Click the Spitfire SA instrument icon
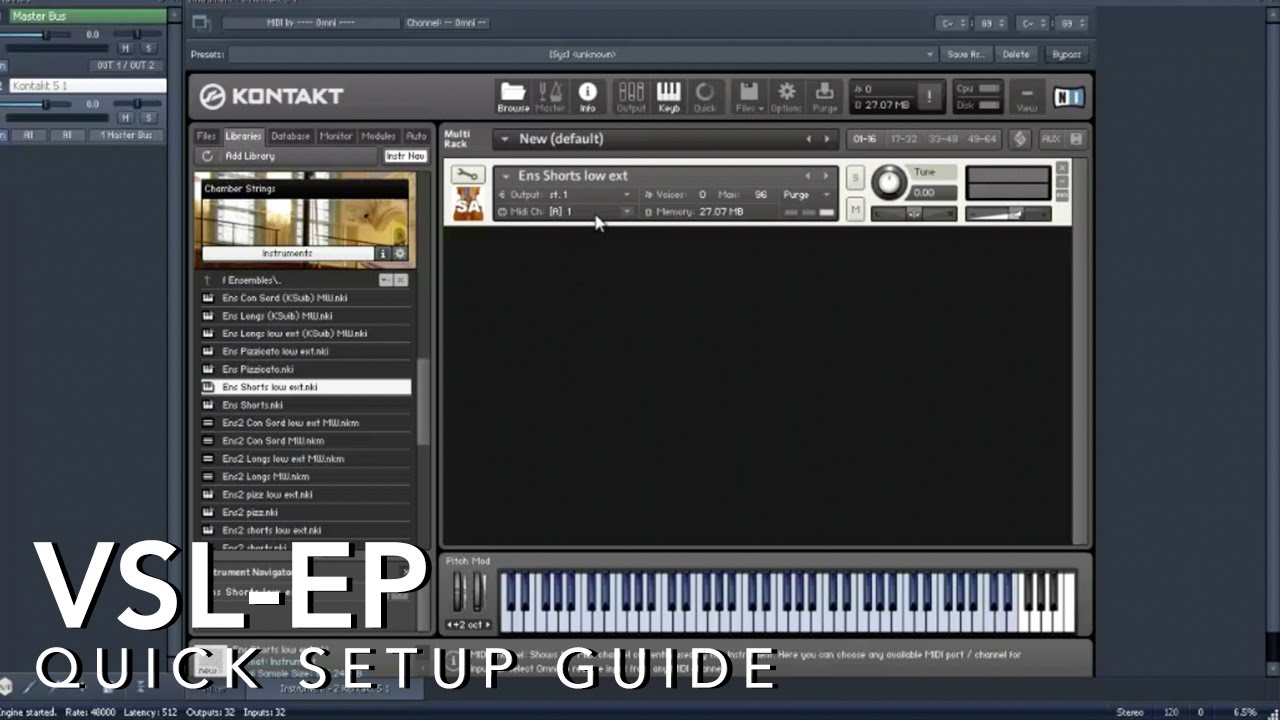 (x=467, y=204)
